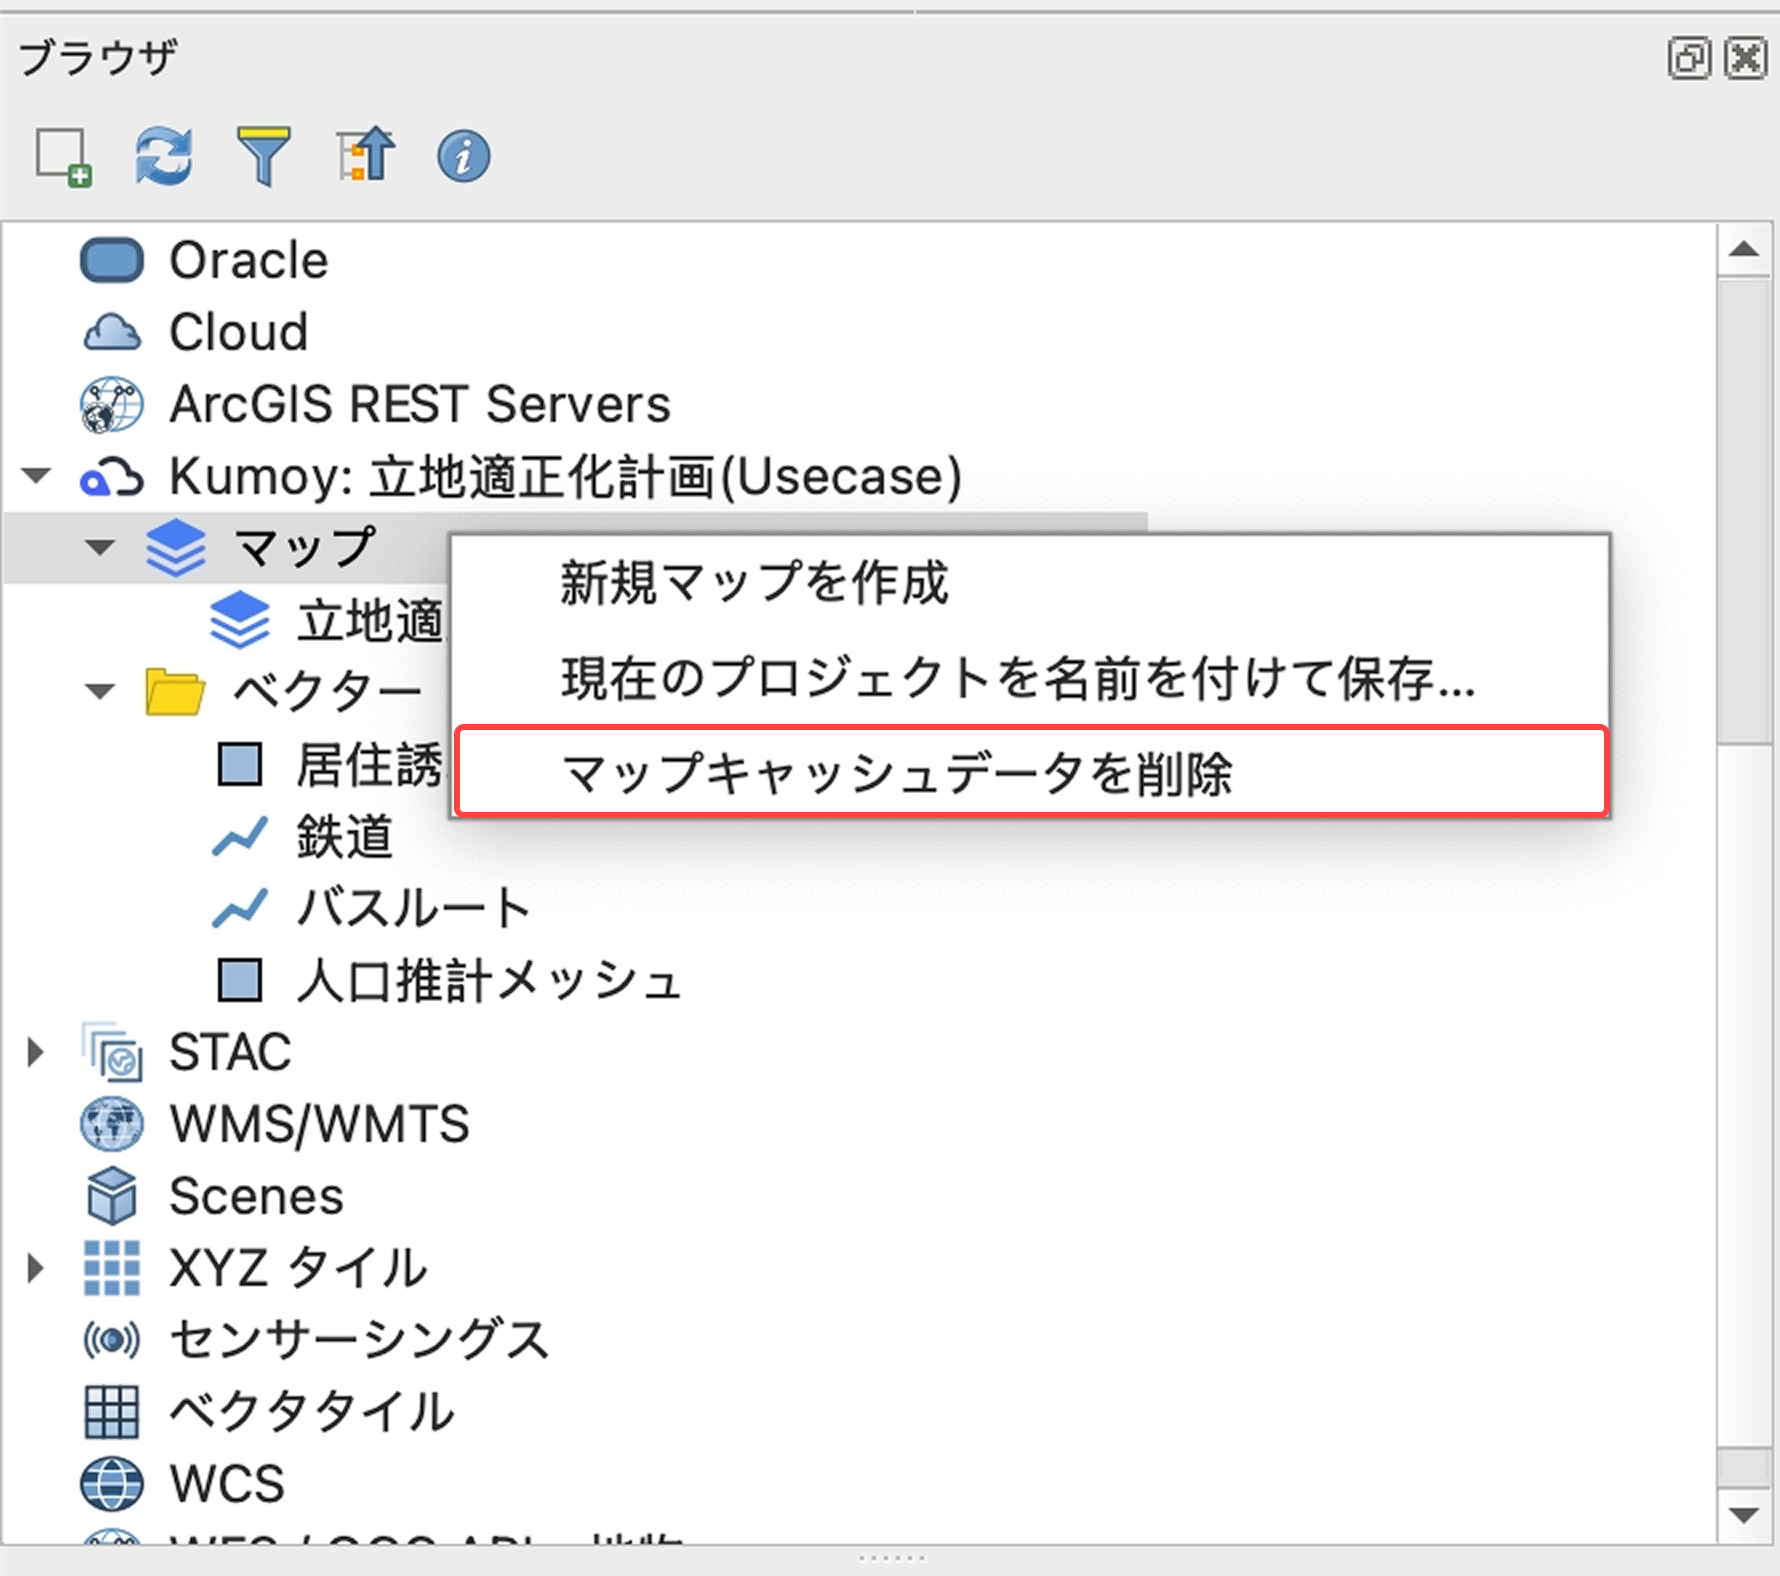This screenshot has height=1576, width=1780.
Task: Select the 鉄道 vector layer
Action: click(x=342, y=838)
